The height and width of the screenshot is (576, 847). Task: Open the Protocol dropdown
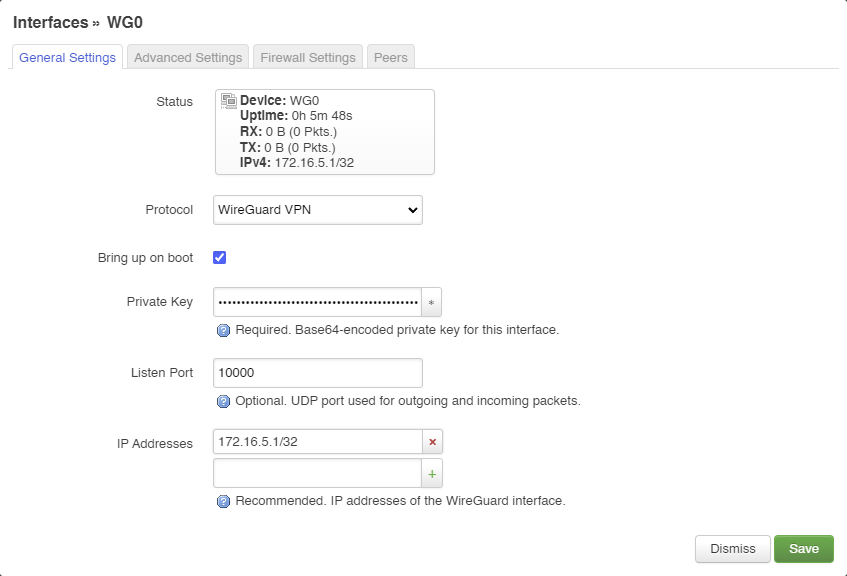point(318,210)
